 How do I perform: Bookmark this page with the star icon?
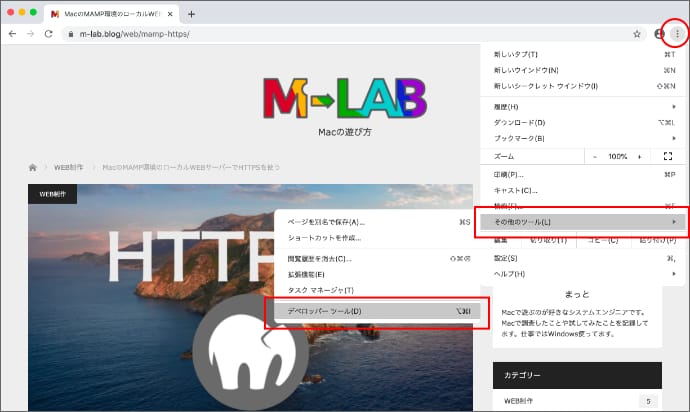pos(637,33)
